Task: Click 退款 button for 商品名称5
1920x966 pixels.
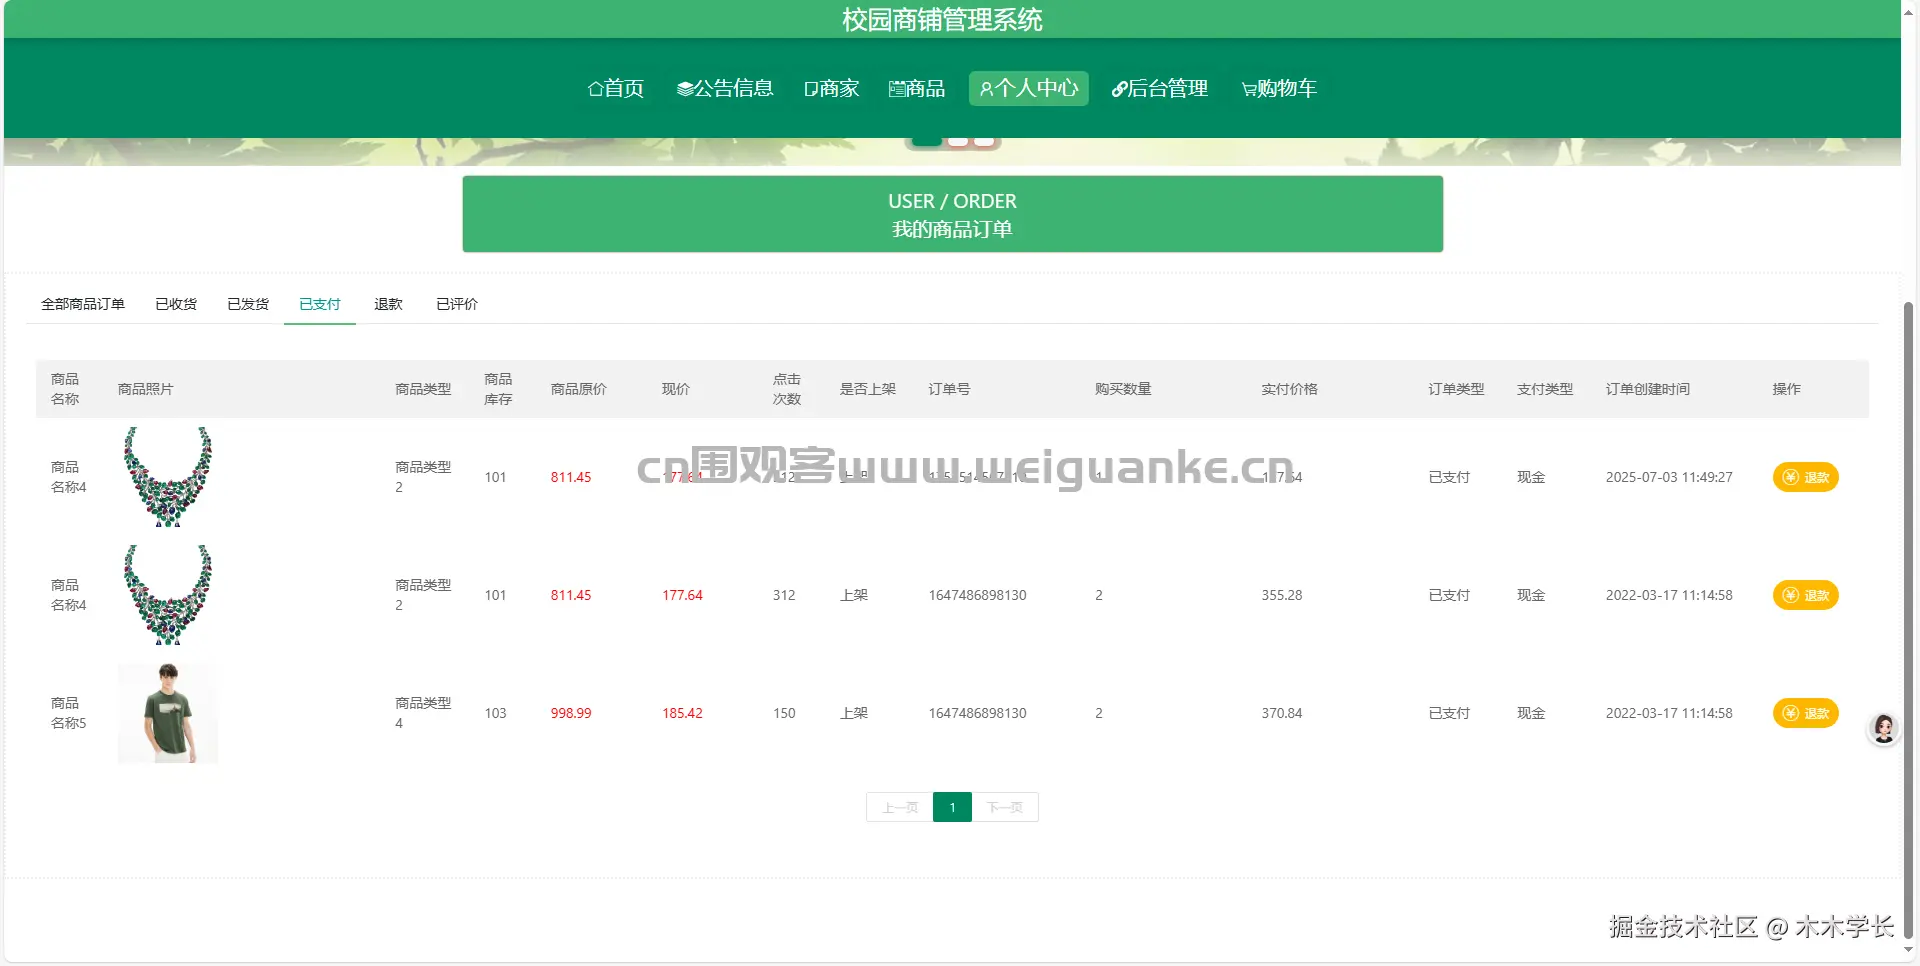Action: tap(1805, 713)
